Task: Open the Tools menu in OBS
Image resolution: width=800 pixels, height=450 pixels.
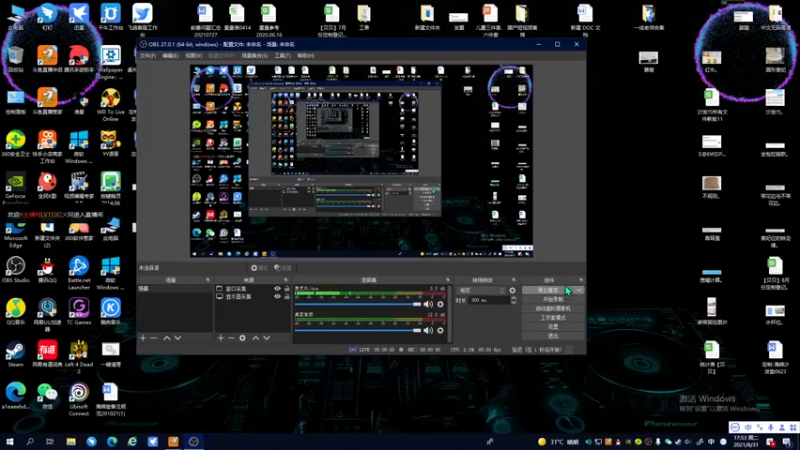Action: (282, 56)
